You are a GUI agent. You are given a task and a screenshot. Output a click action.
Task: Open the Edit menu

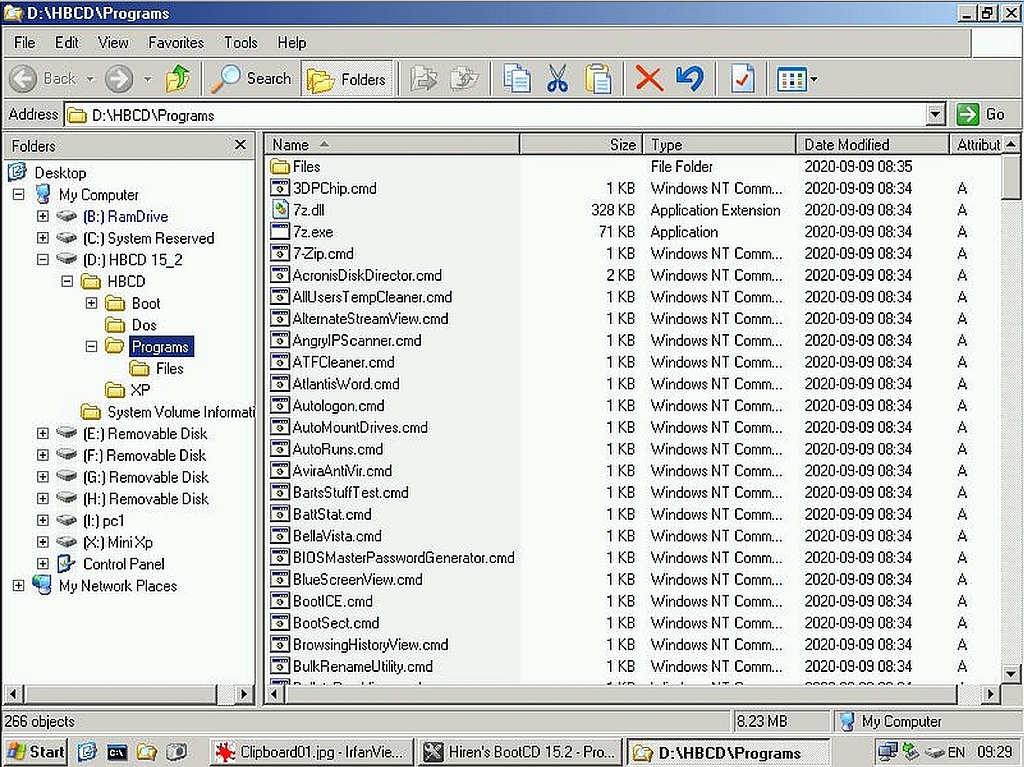click(67, 43)
